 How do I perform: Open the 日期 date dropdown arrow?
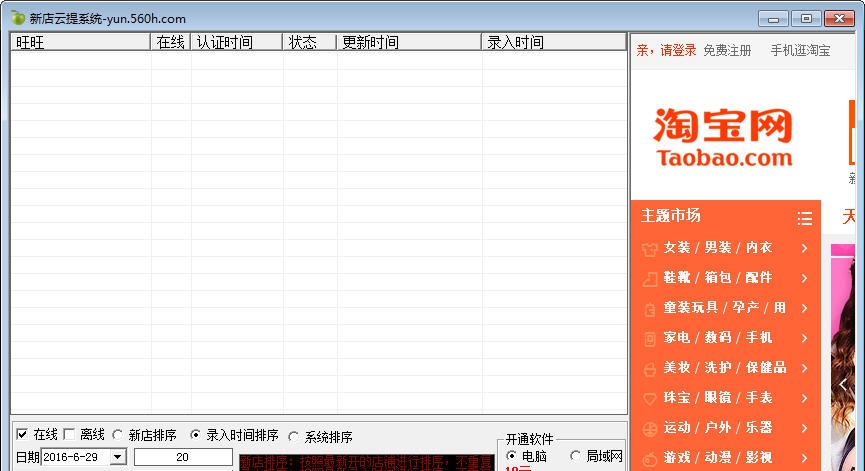tap(118, 457)
